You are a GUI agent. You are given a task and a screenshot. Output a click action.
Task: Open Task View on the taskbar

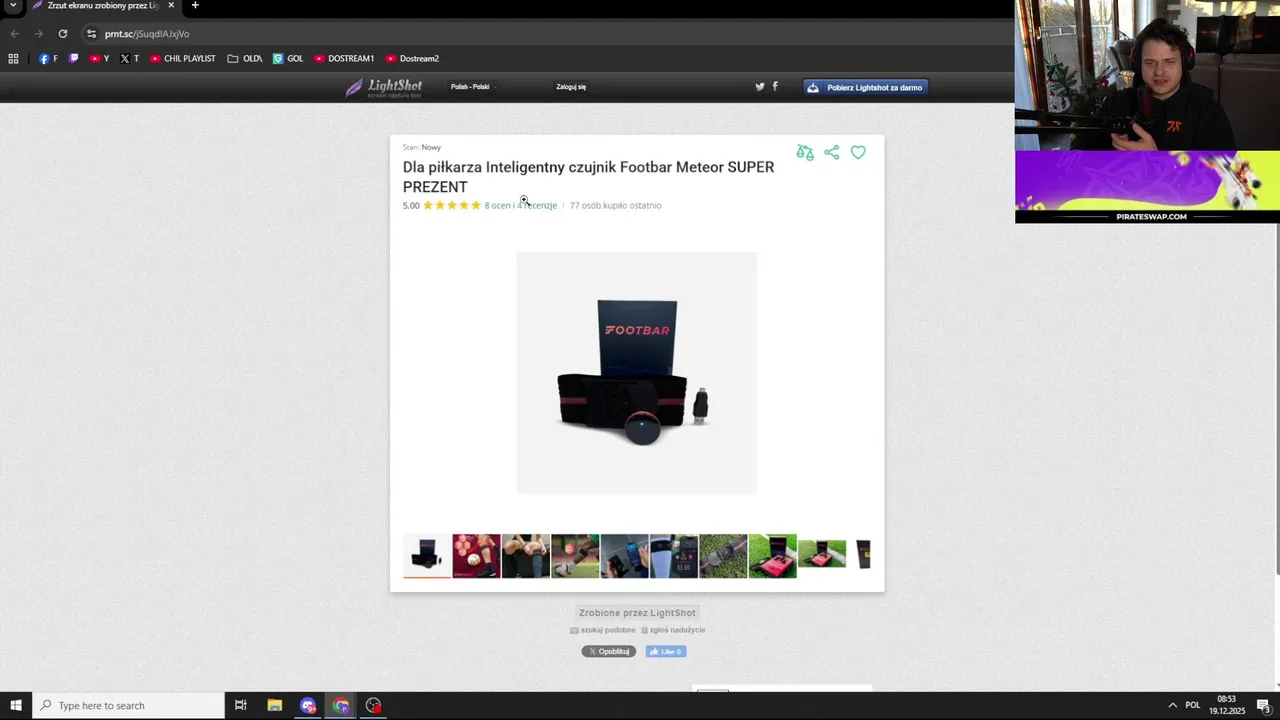241,706
